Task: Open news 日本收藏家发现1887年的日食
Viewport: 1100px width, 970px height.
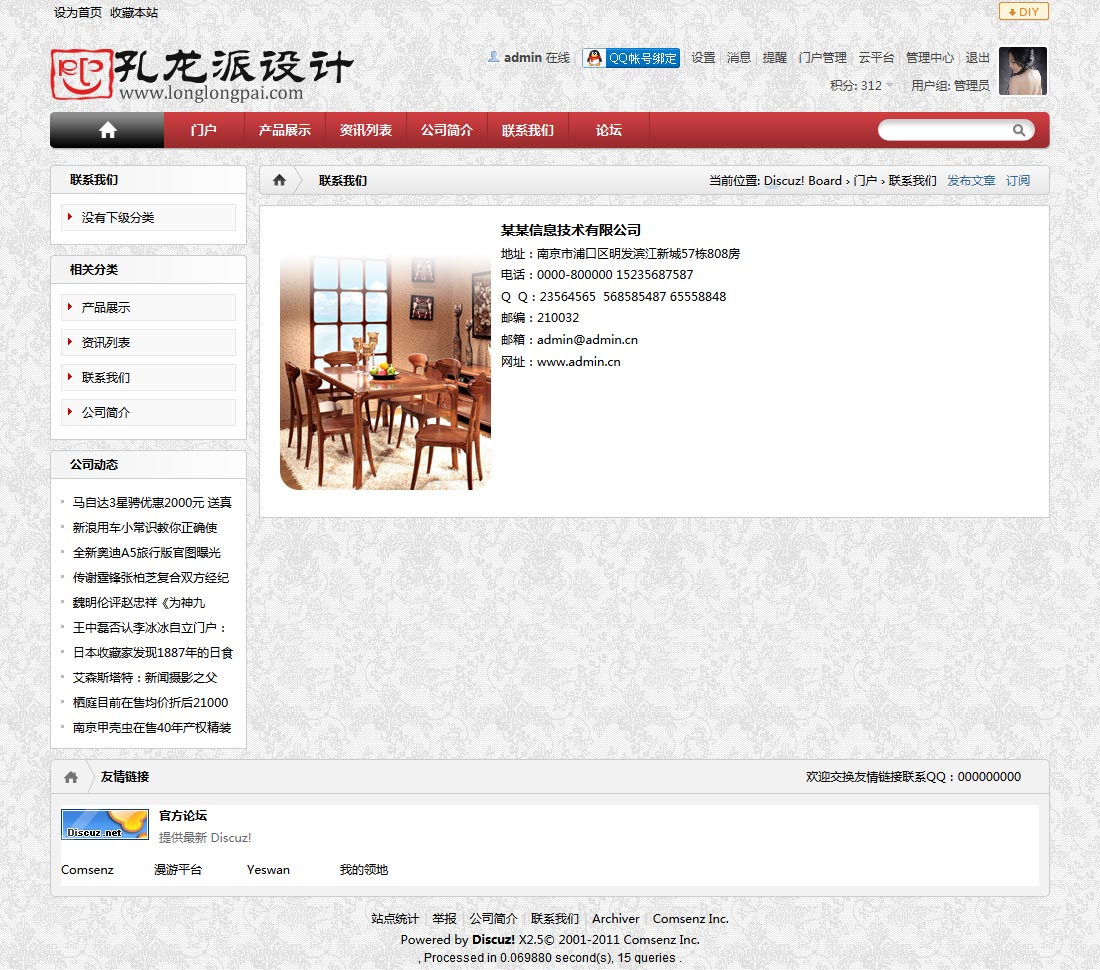Action: (x=153, y=652)
